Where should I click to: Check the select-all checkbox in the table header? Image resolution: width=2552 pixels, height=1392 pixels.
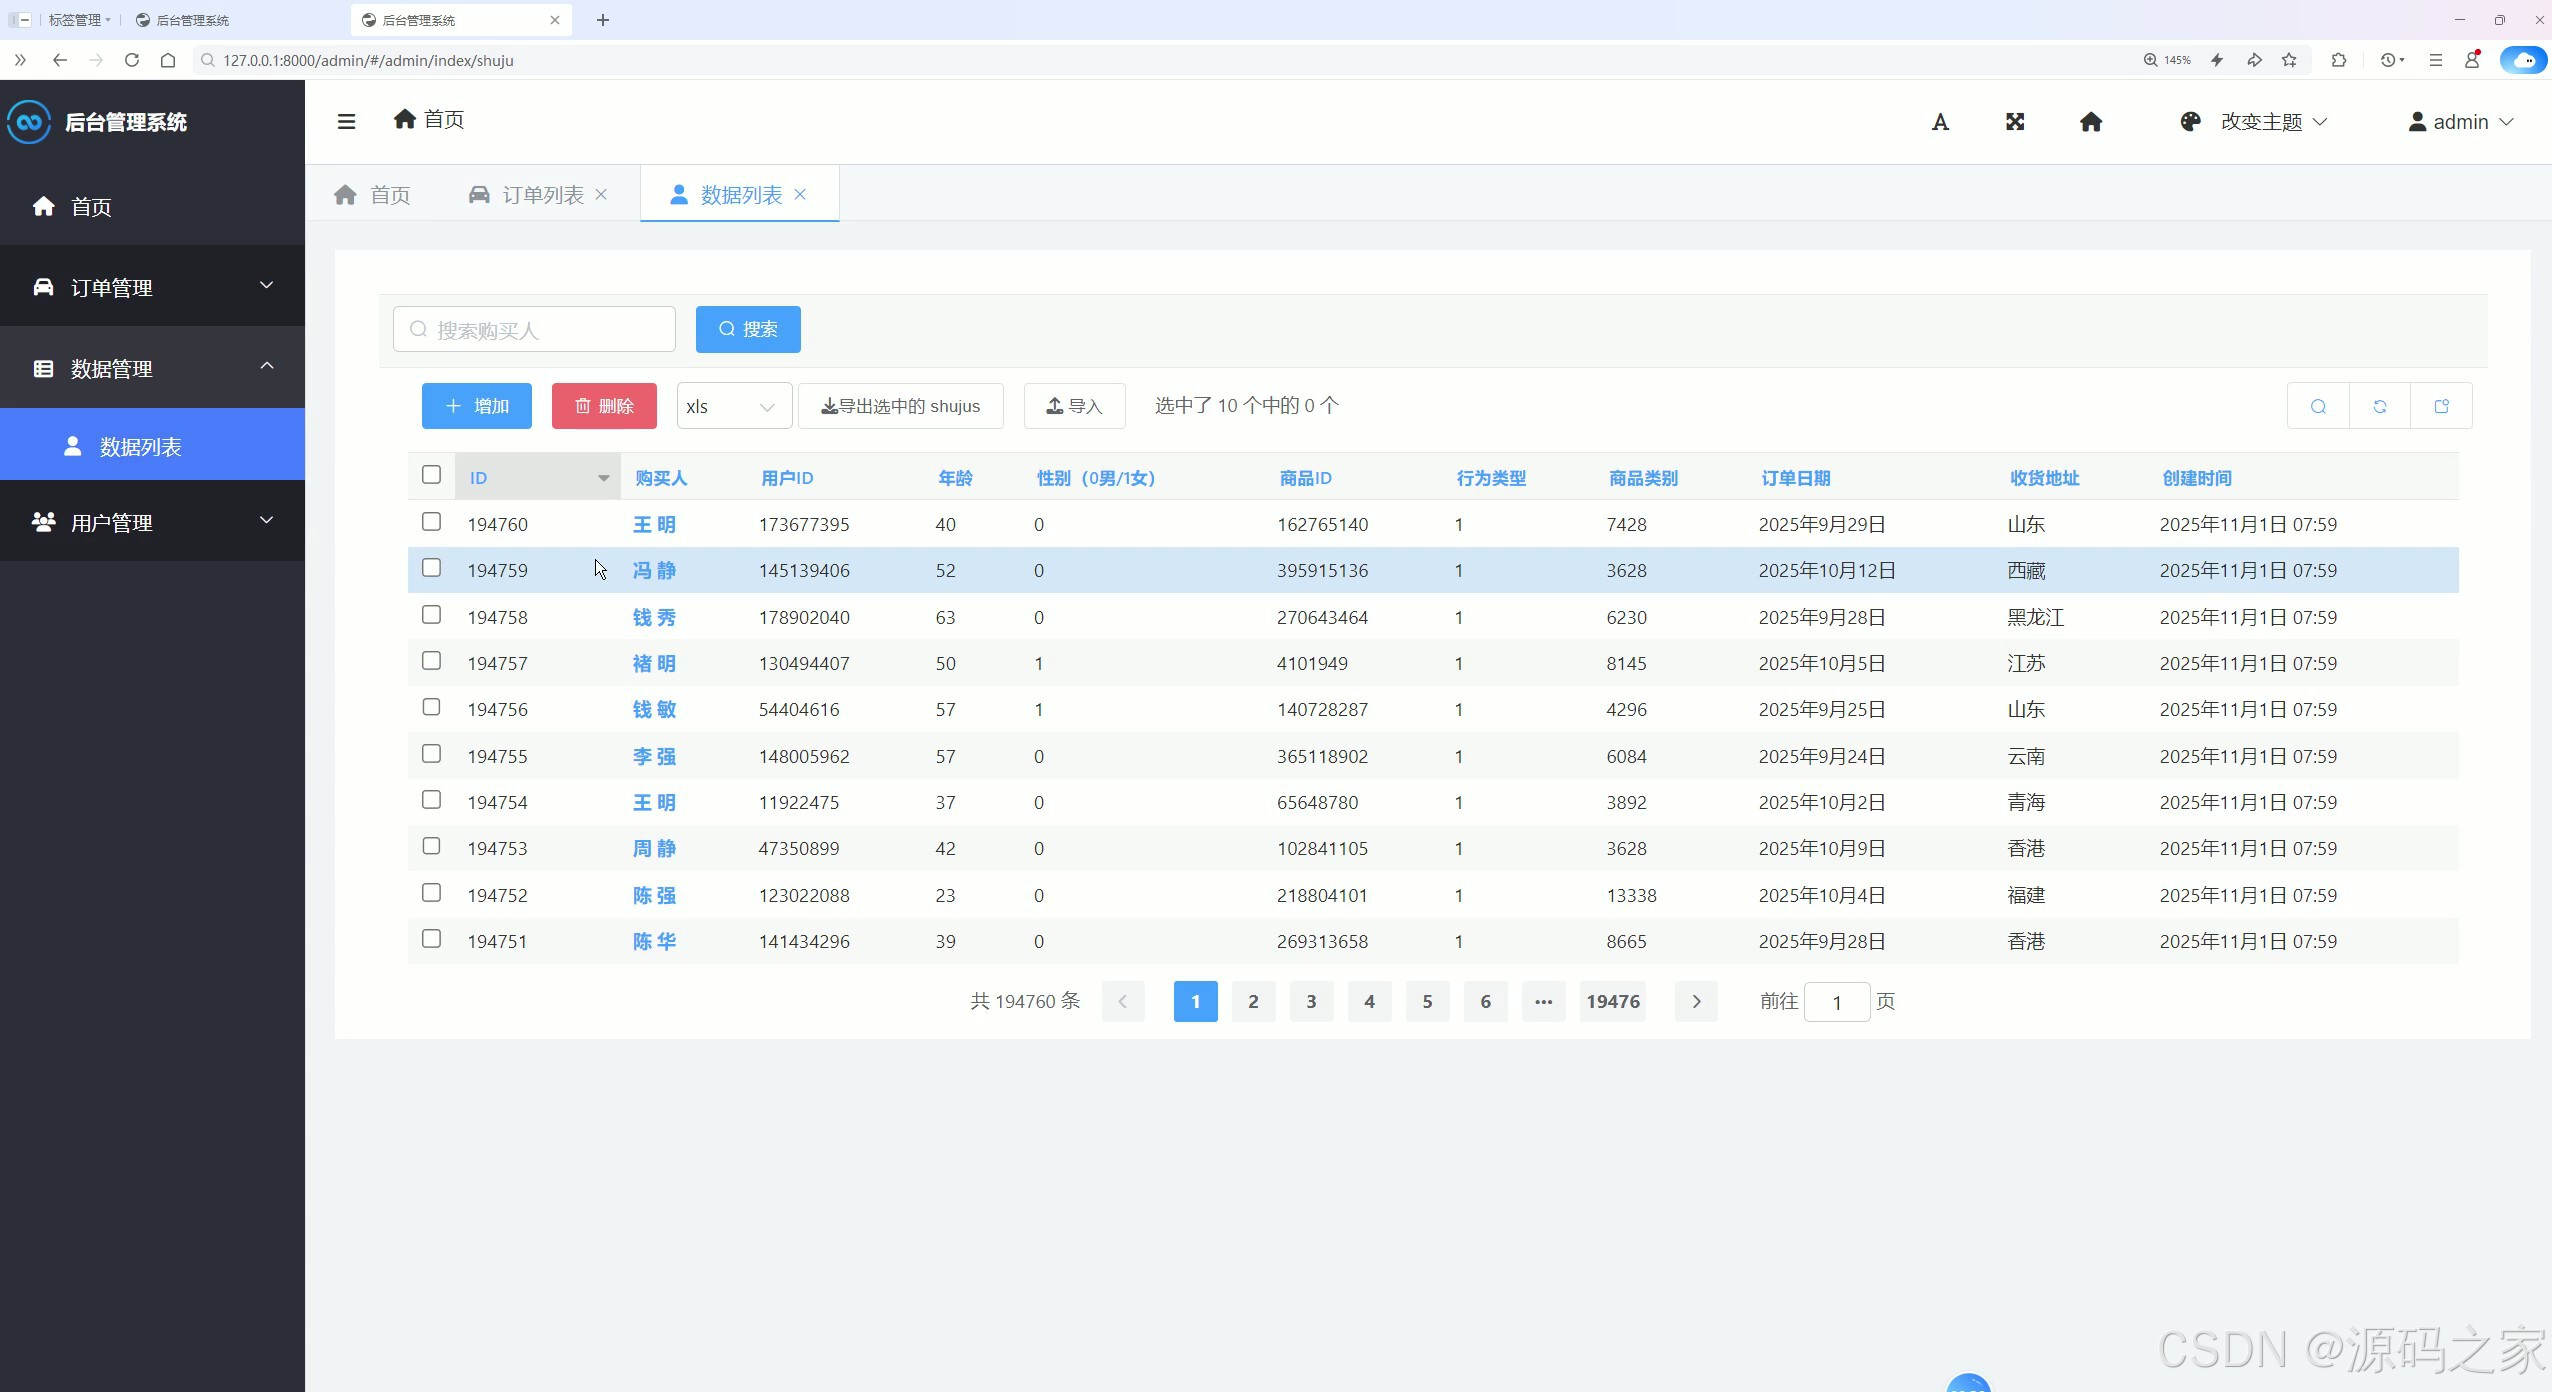431,475
